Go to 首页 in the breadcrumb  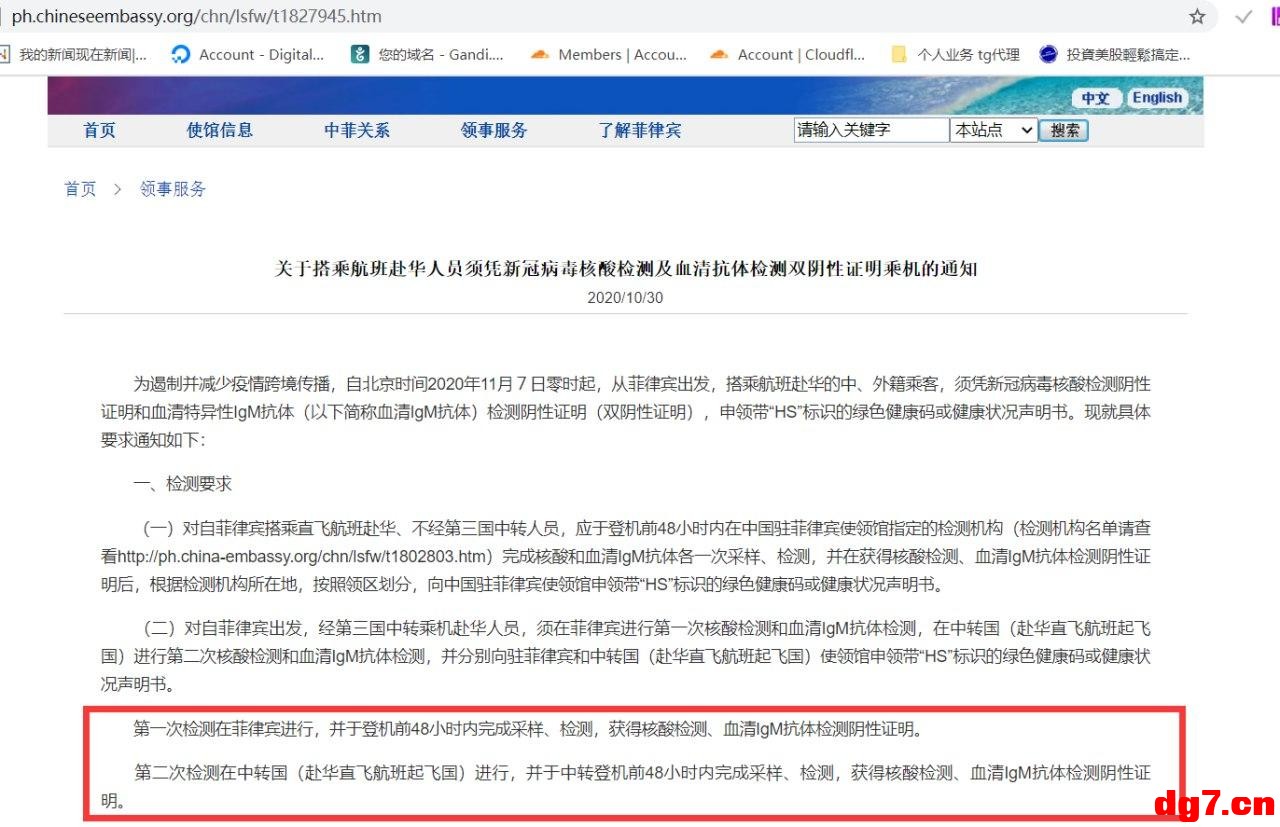click(x=80, y=189)
